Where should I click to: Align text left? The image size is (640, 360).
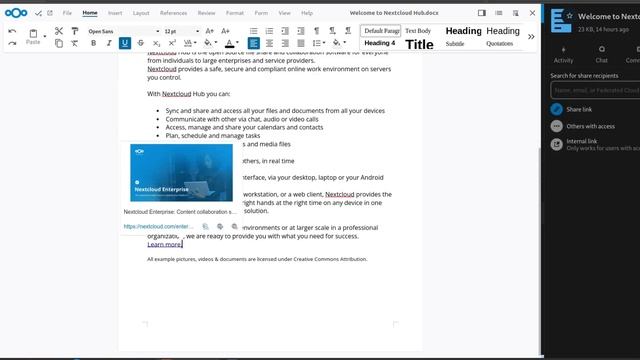253,43
